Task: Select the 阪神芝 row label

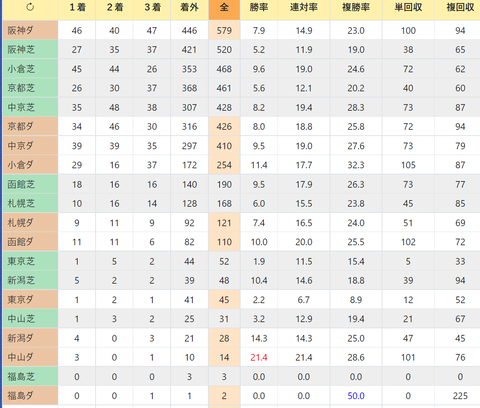Action: 30,50
